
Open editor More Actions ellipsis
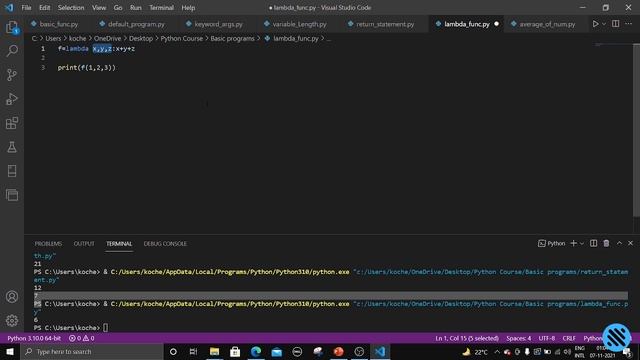[629, 24]
